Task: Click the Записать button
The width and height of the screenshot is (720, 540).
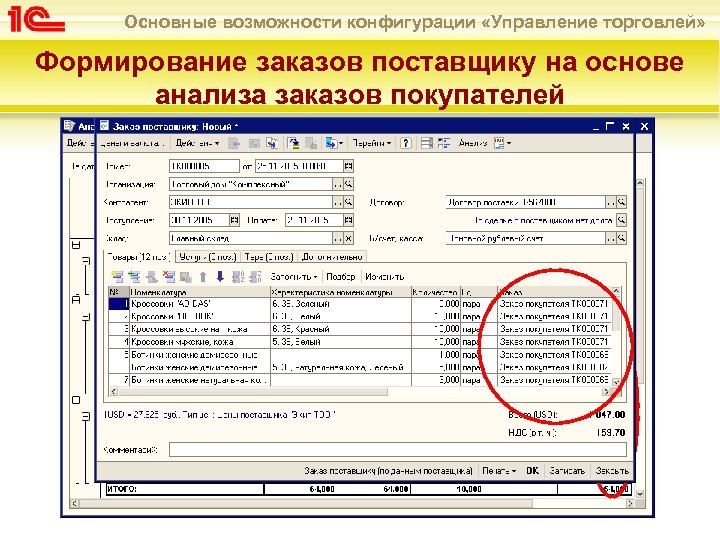Action: click(x=567, y=471)
